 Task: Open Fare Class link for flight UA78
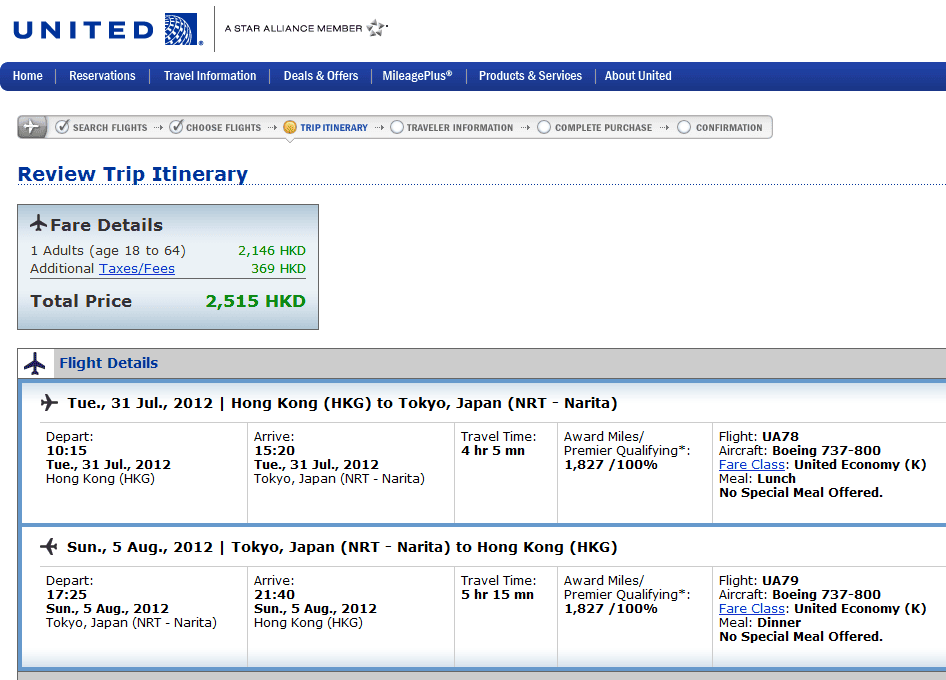pyautogui.click(x=752, y=465)
